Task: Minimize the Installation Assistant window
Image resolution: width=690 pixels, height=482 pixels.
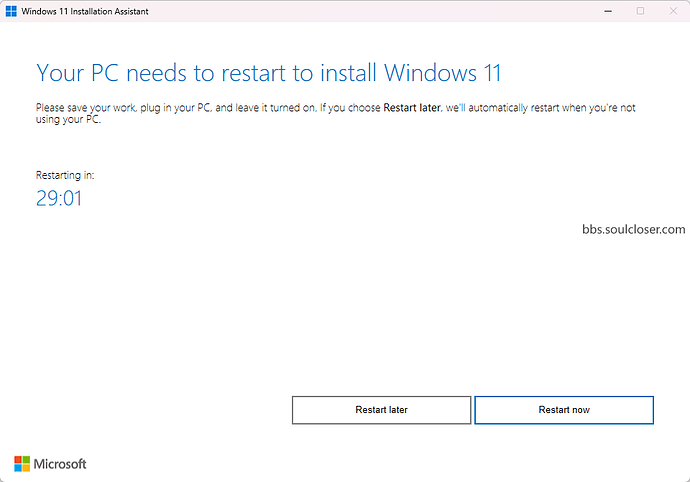Action: [x=608, y=11]
